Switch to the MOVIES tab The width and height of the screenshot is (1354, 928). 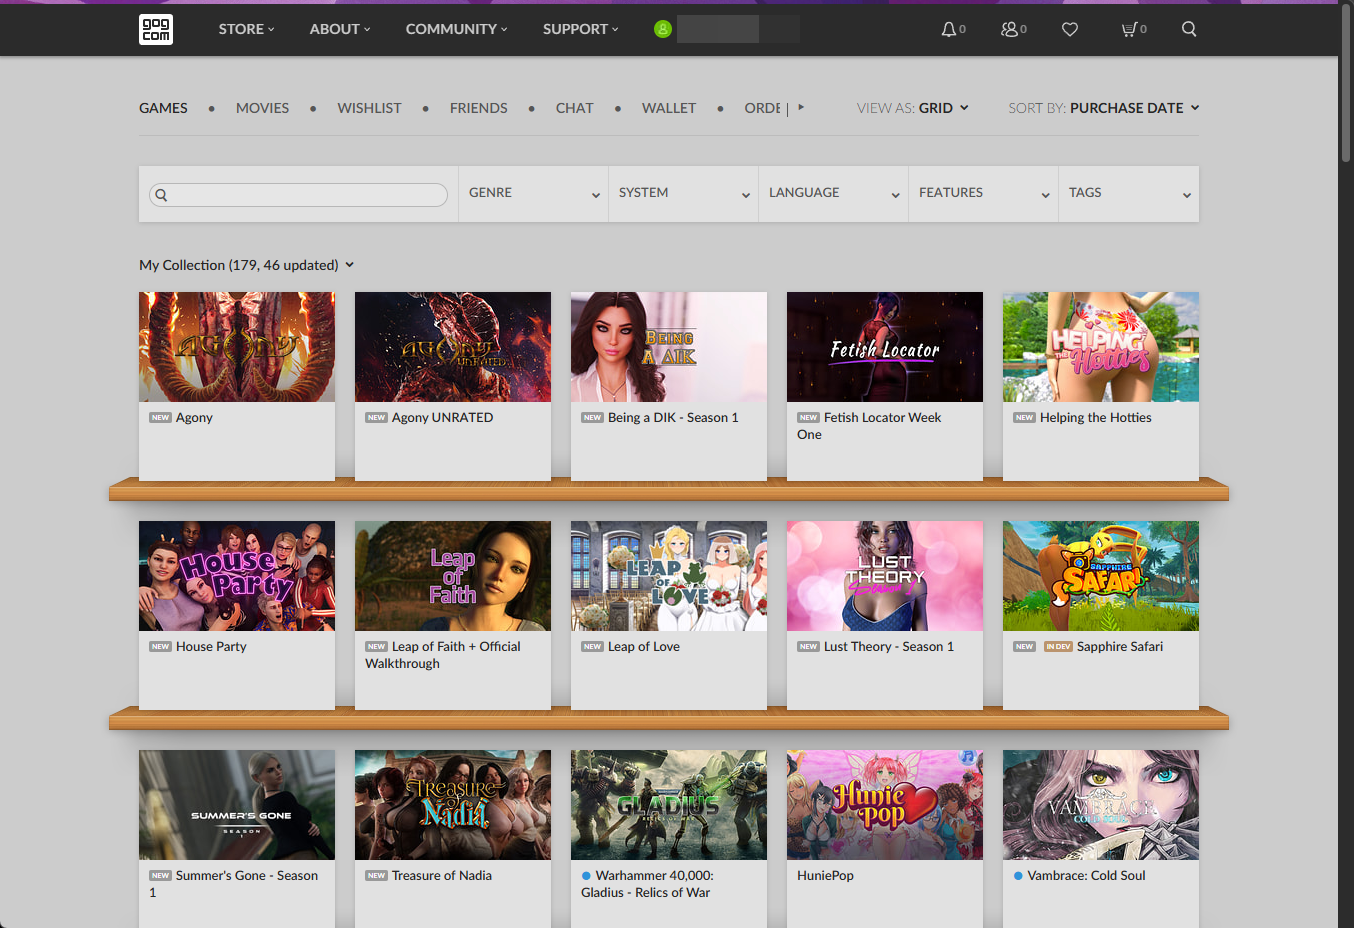click(x=262, y=108)
